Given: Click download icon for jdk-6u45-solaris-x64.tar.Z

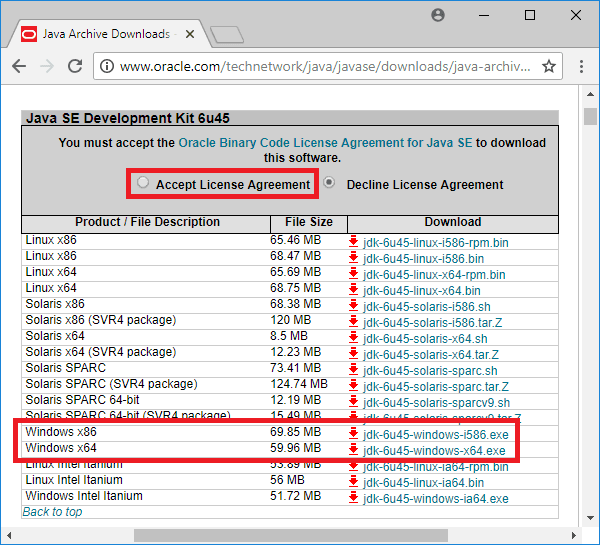Looking at the screenshot, I should tap(353, 354).
